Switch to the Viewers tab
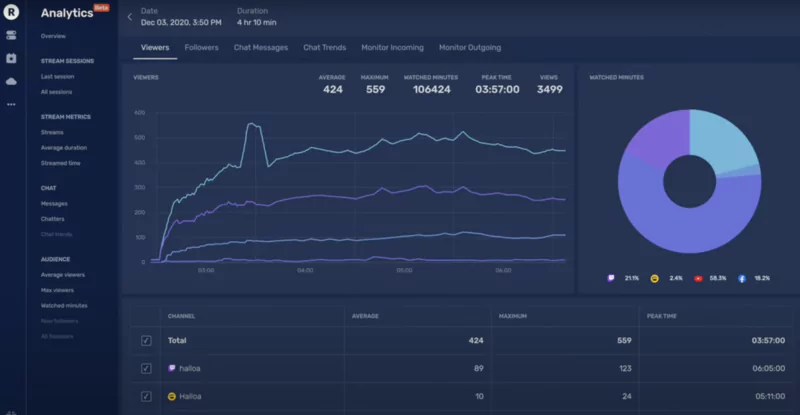 (155, 47)
